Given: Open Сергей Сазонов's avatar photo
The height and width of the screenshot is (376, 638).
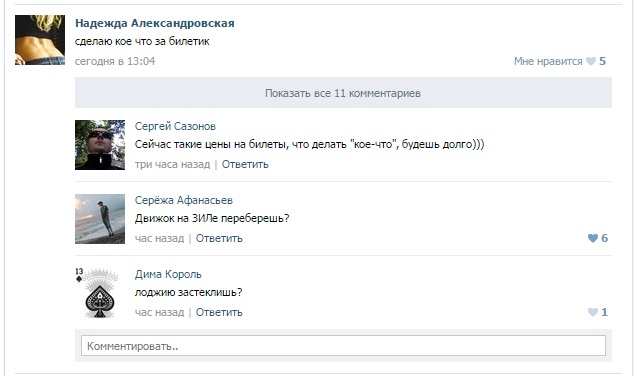Looking at the screenshot, I should (x=100, y=145).
